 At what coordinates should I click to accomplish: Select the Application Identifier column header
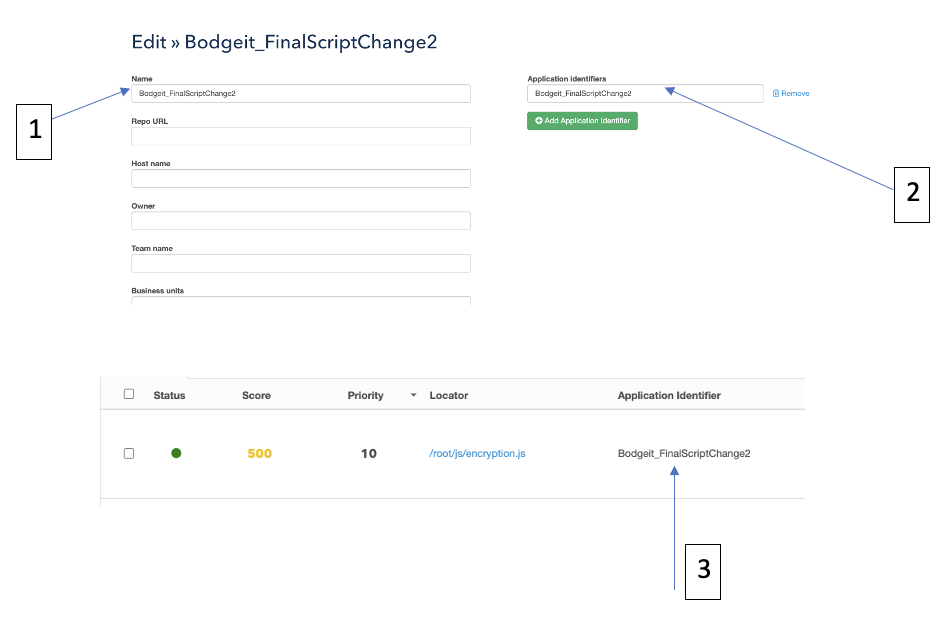coord(669,395)
